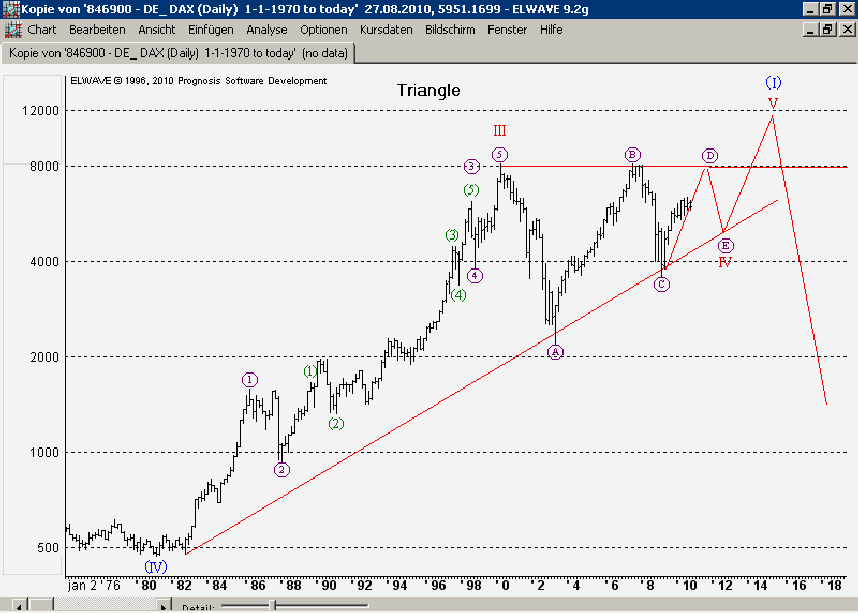
Task: Open the Optionen menu
Action: tap(323, 30)
